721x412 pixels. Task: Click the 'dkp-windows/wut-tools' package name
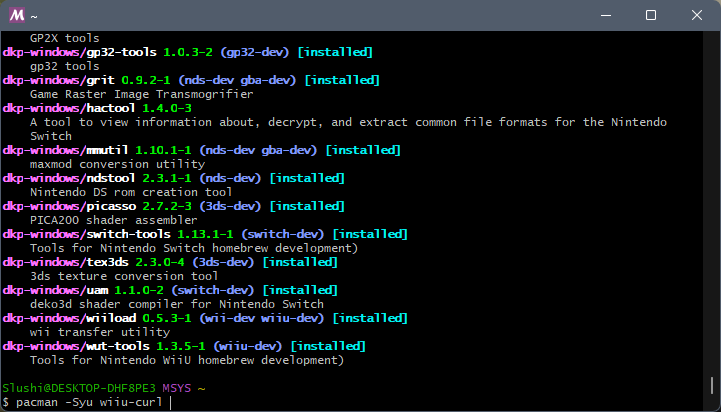tap(76, 346)
